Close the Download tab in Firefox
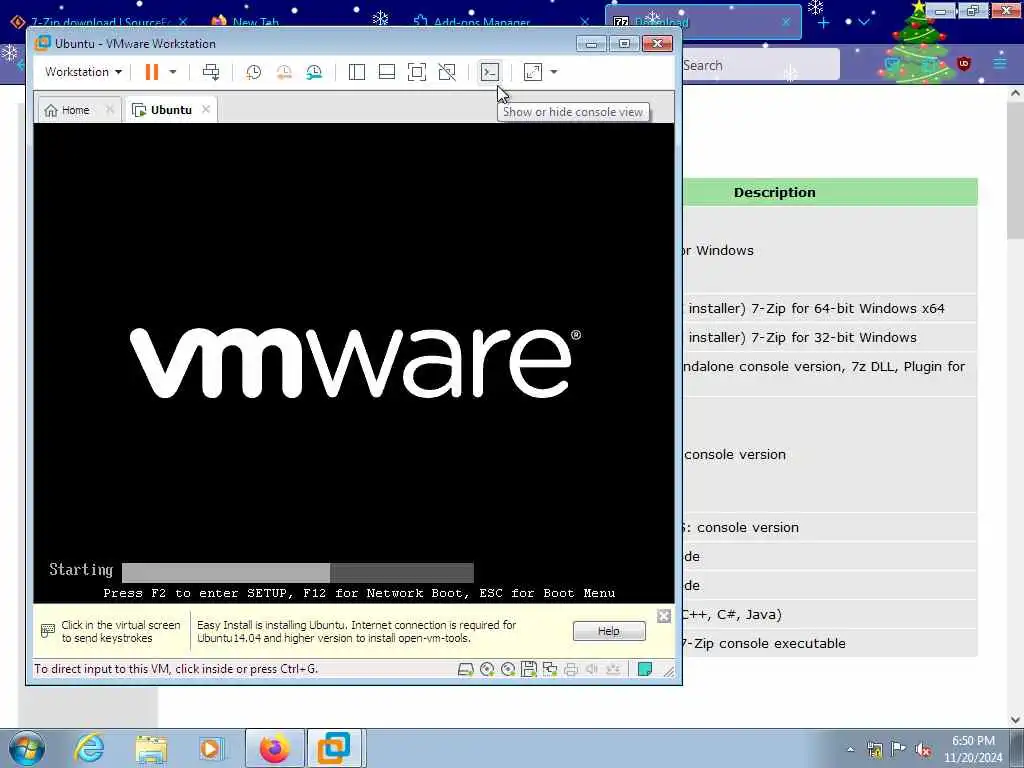This screenshot has height=768, width=1024. 786,22
